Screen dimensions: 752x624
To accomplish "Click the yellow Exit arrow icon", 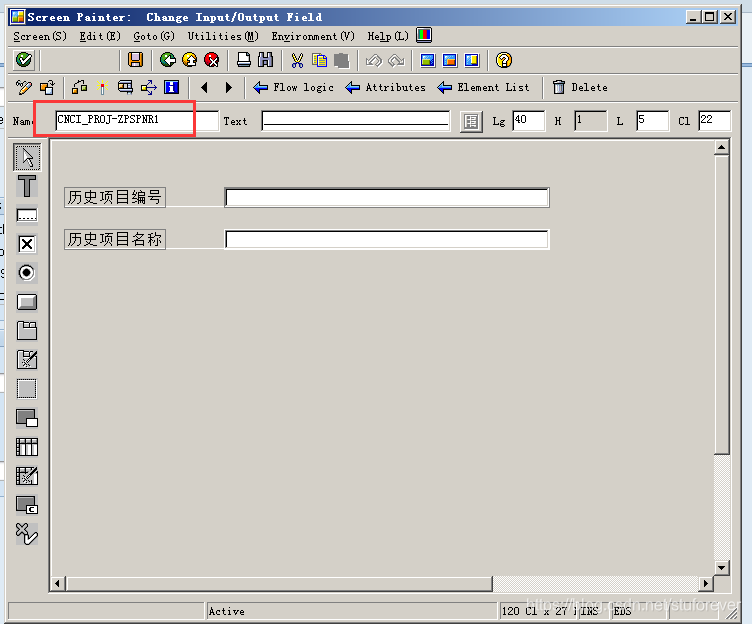I will click(x=190, y=60).
